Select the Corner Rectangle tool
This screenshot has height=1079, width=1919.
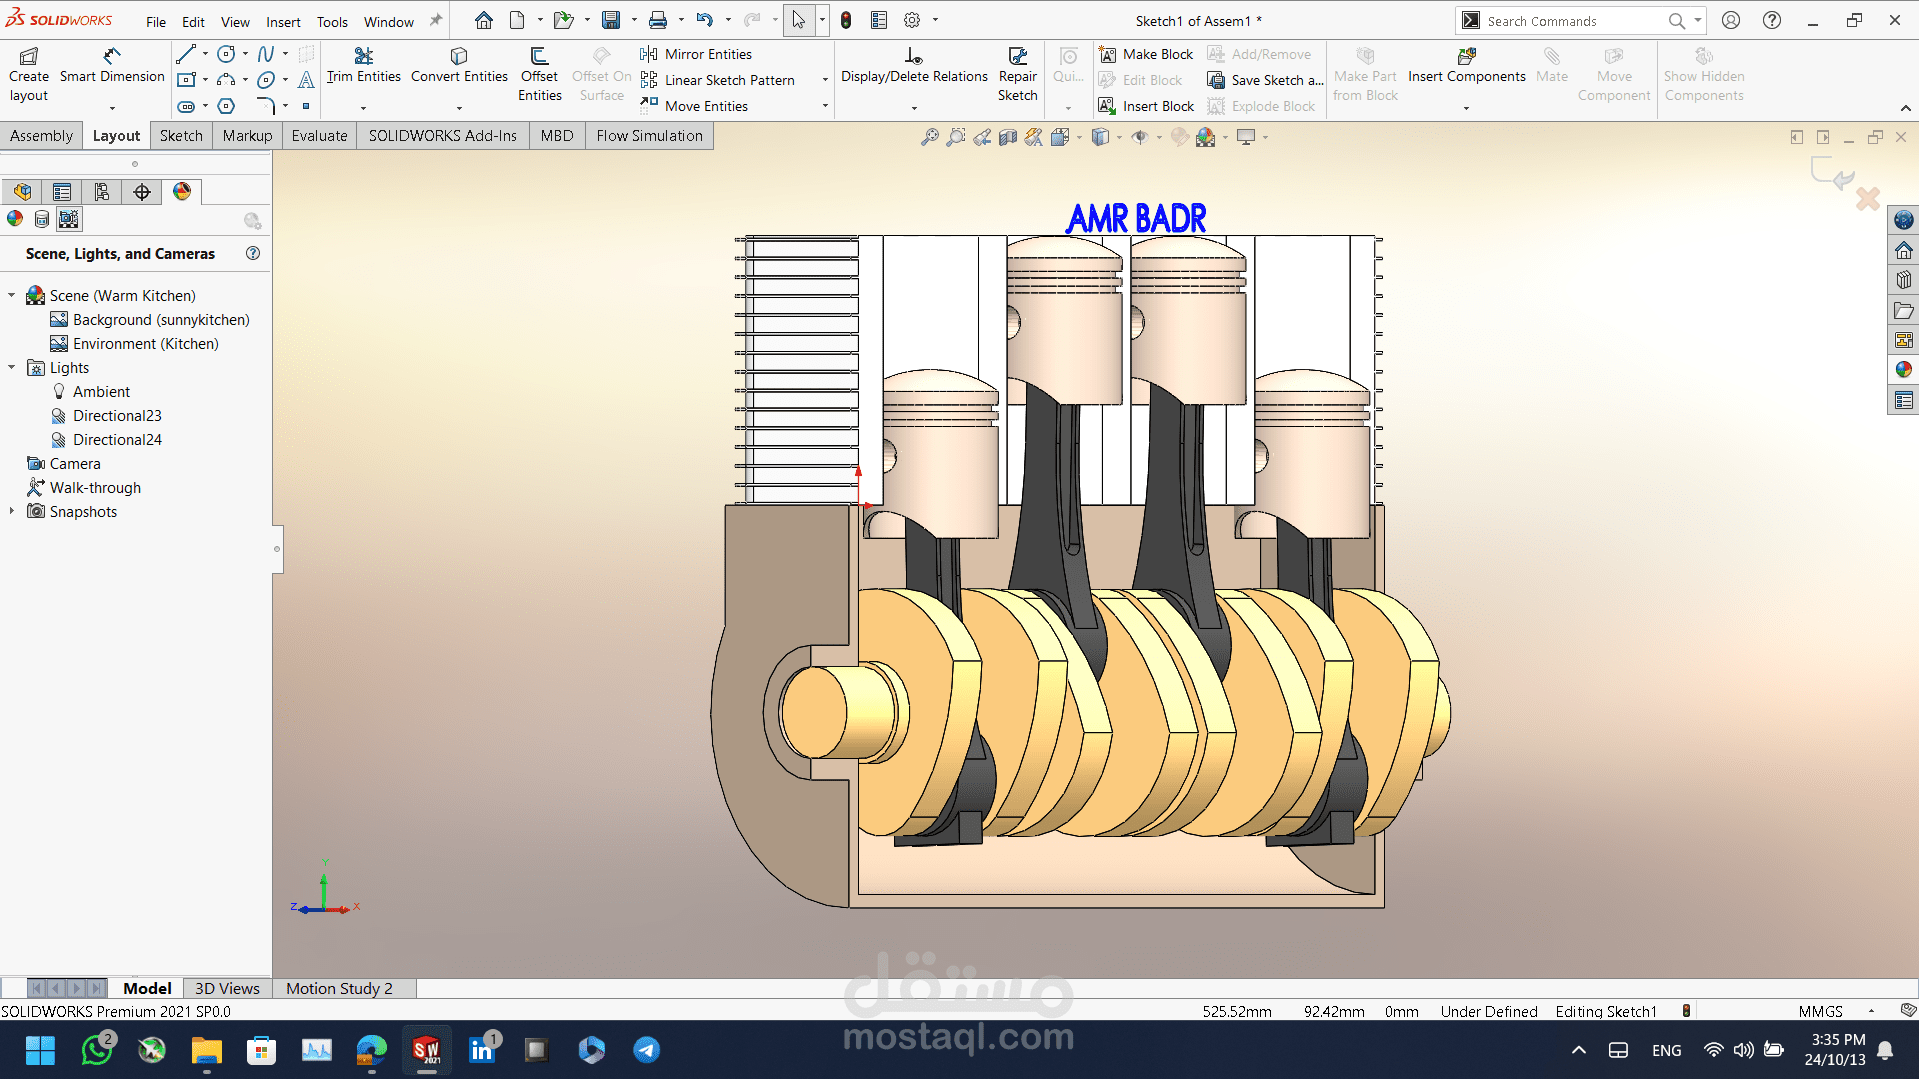[186, 80]
